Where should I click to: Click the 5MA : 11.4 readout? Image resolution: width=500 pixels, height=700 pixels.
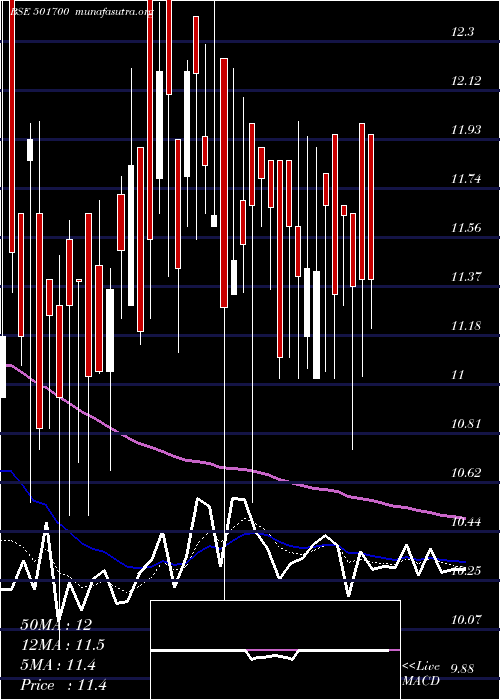(58, 665)
